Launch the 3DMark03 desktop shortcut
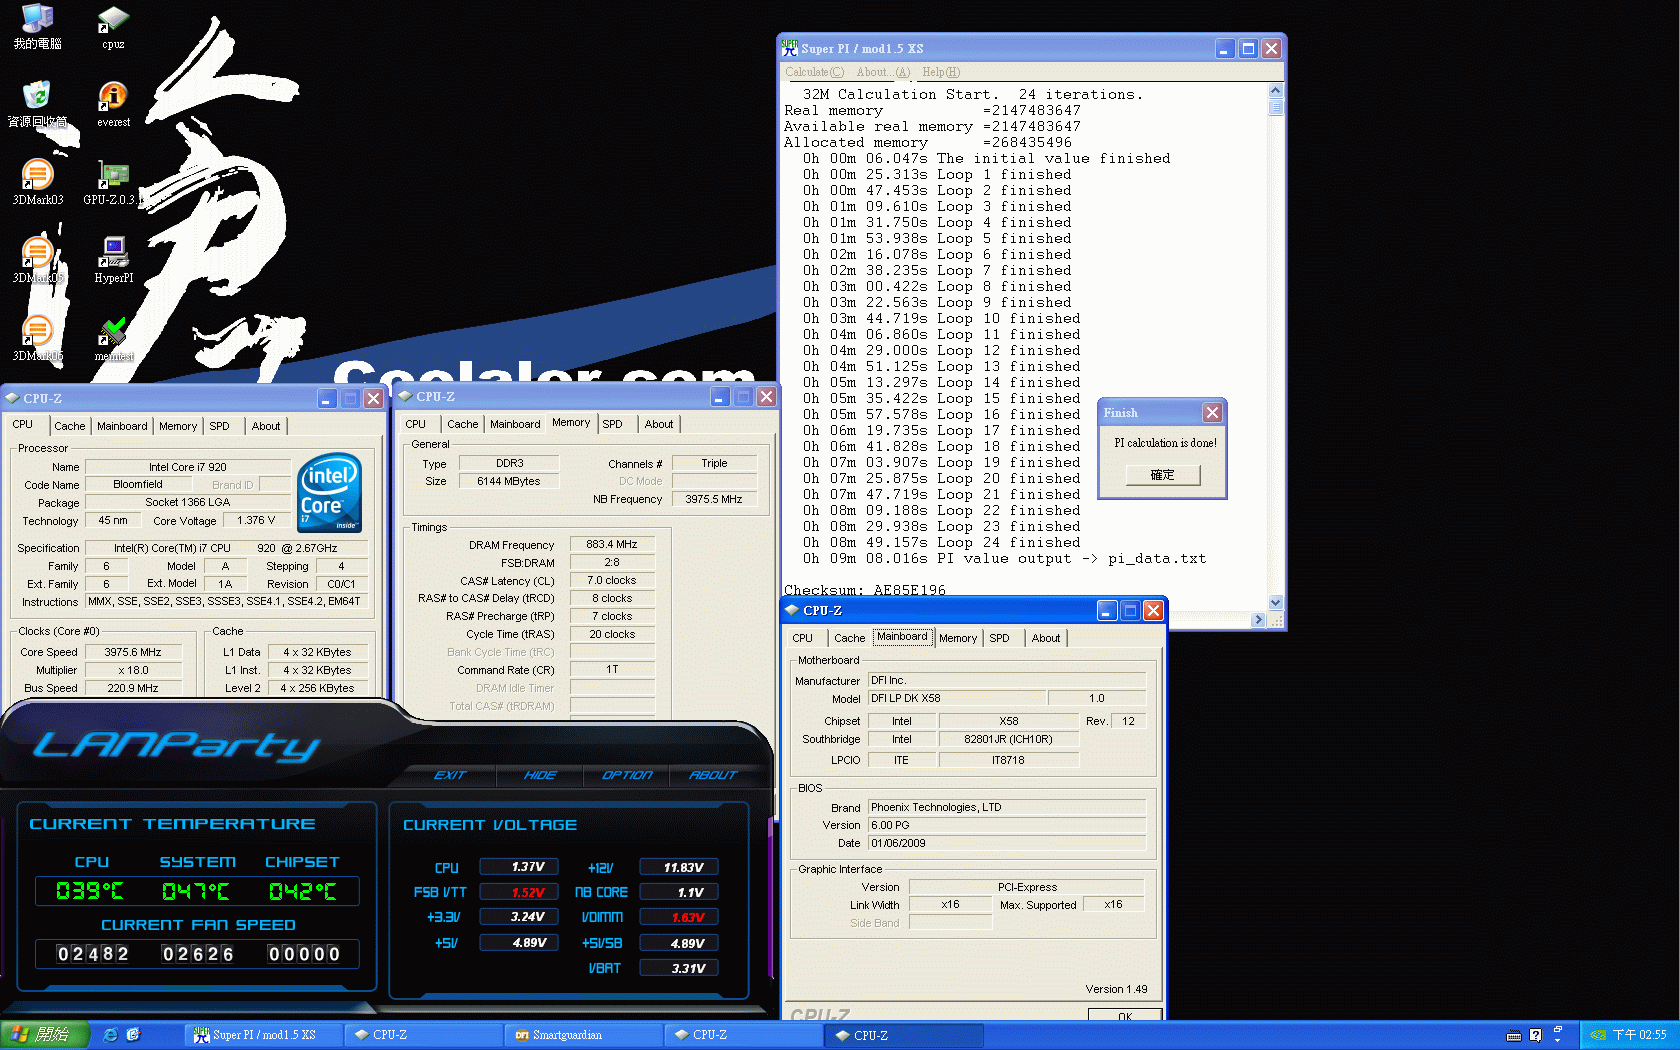 [x=37, y=183]
